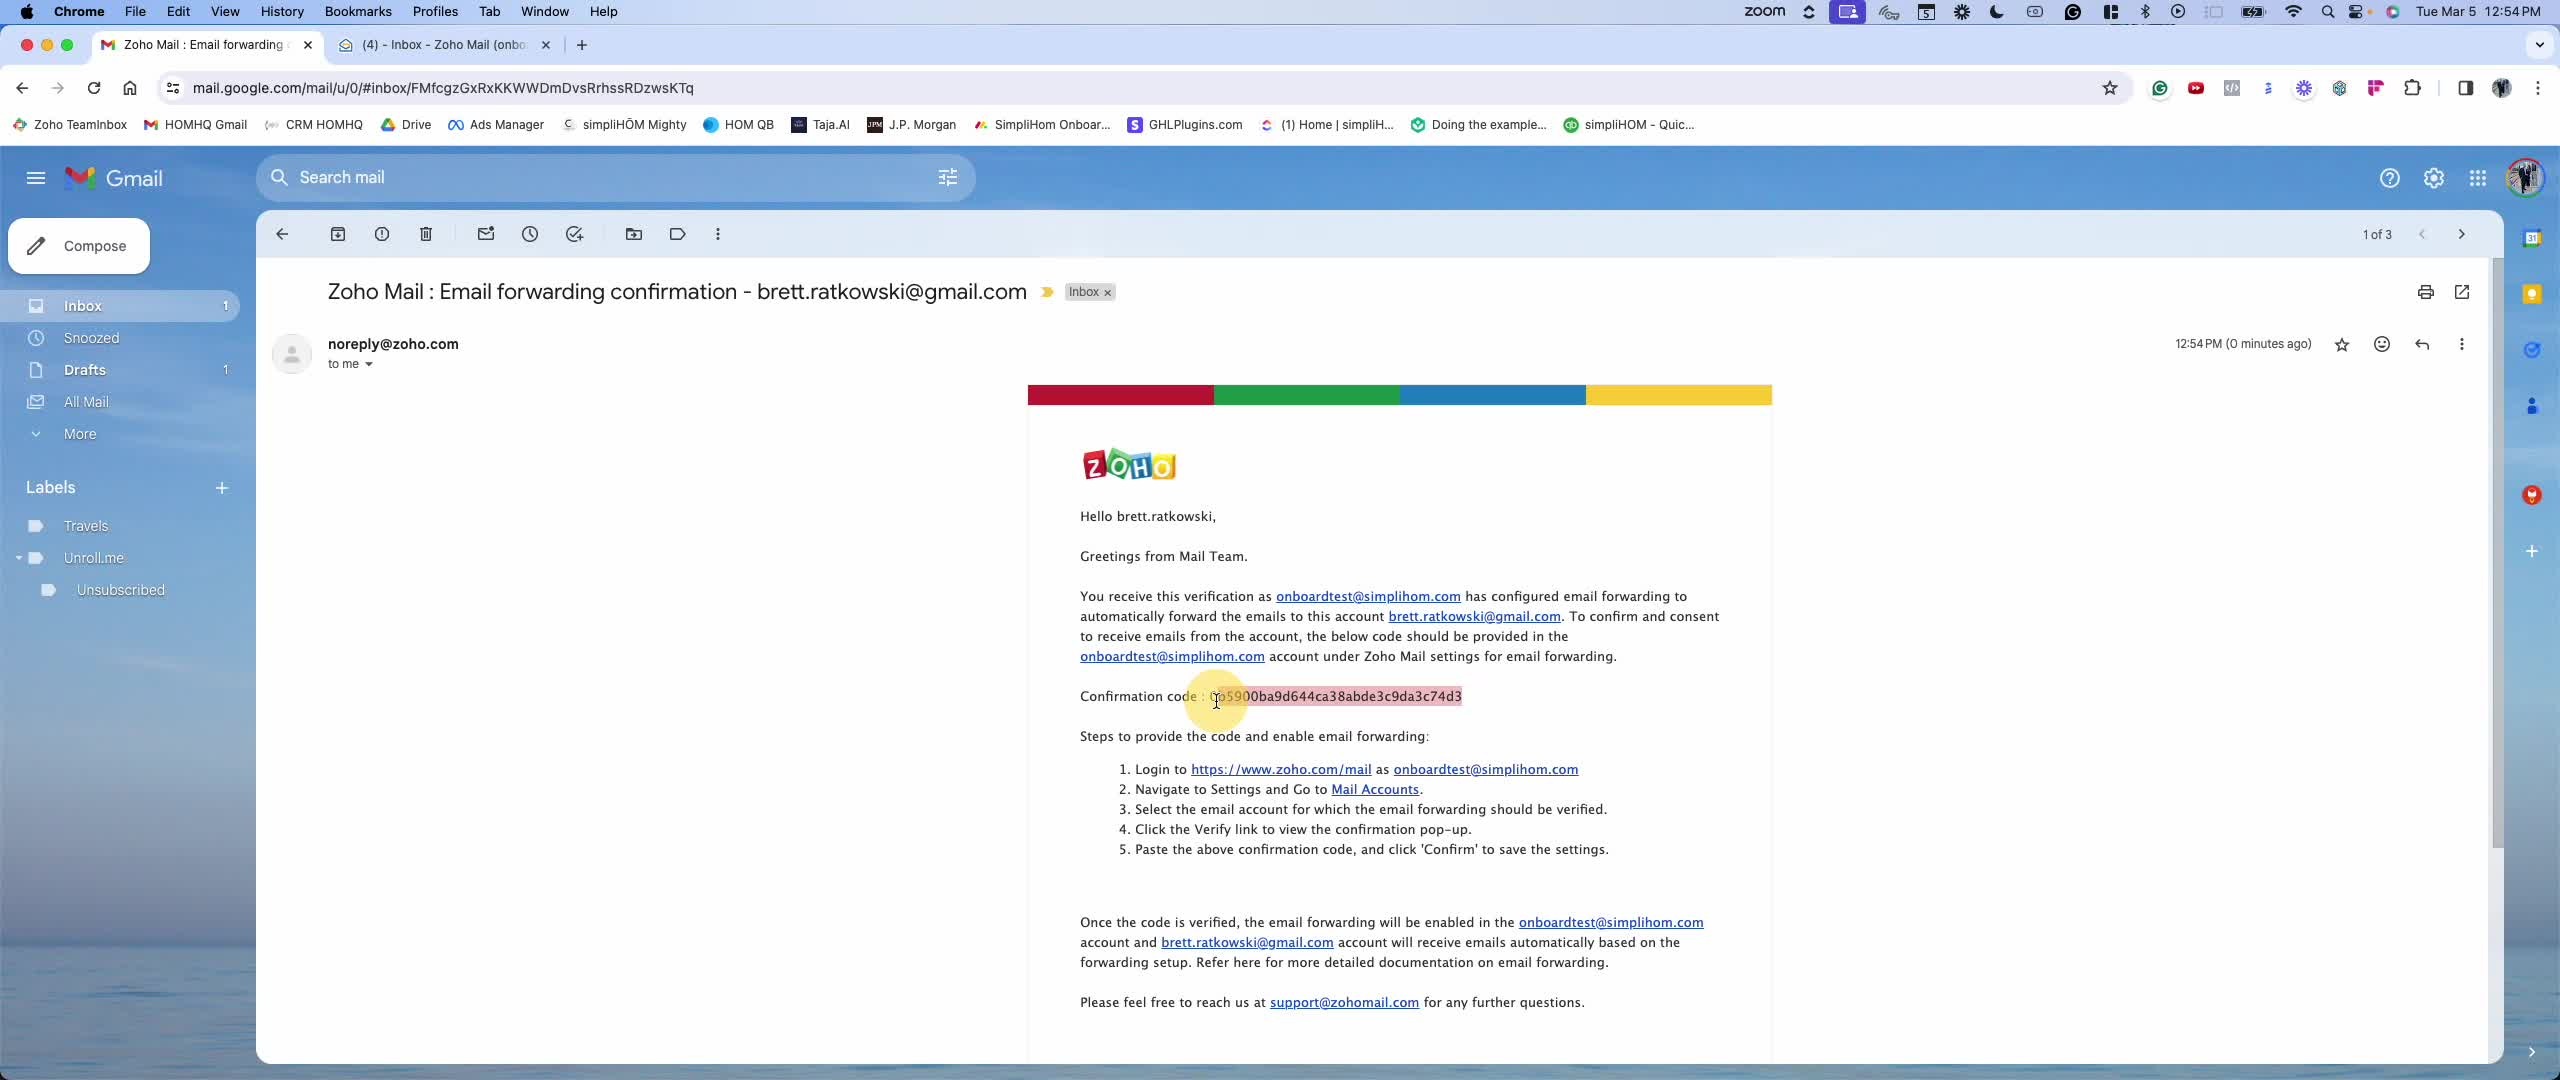The height and width of the screenshot is (1080, 2560).
Task: Print the email using the printer icon
Action: pos(2425,292)
